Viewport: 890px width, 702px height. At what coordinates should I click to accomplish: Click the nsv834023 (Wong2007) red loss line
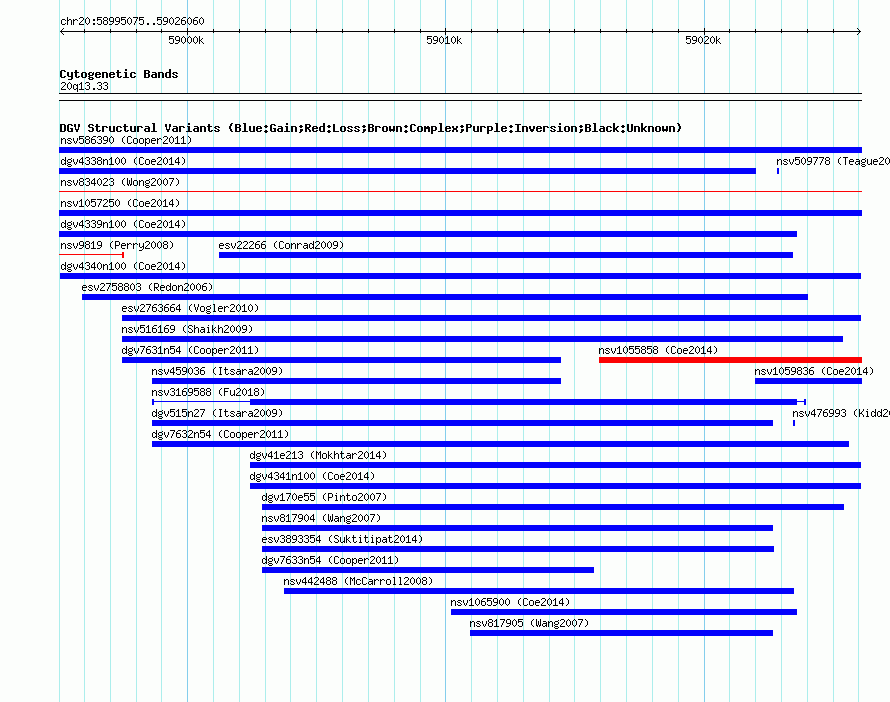[x=460, y=192]
